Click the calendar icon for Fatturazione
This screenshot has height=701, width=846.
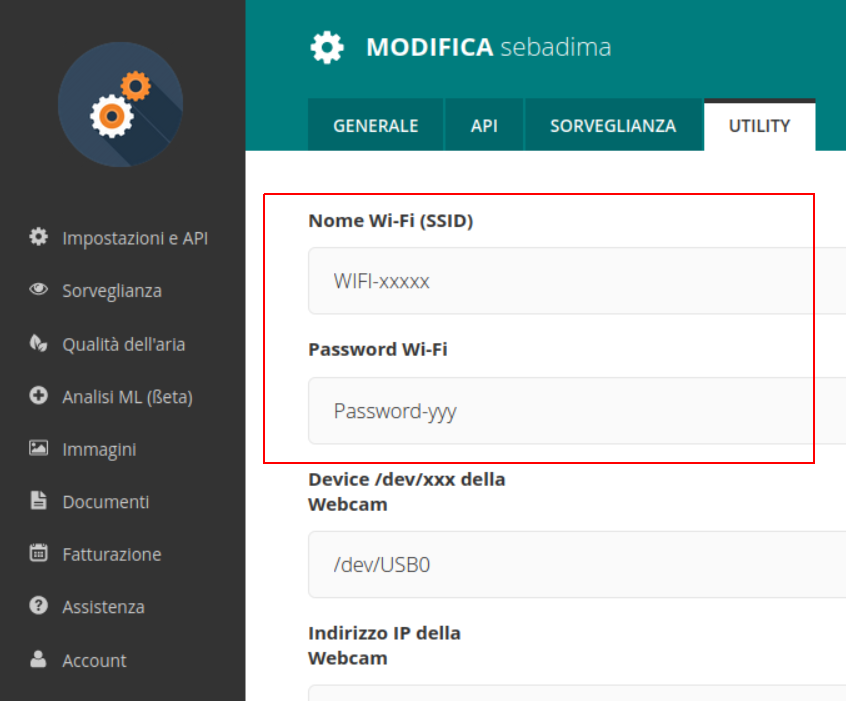[38, 553]
